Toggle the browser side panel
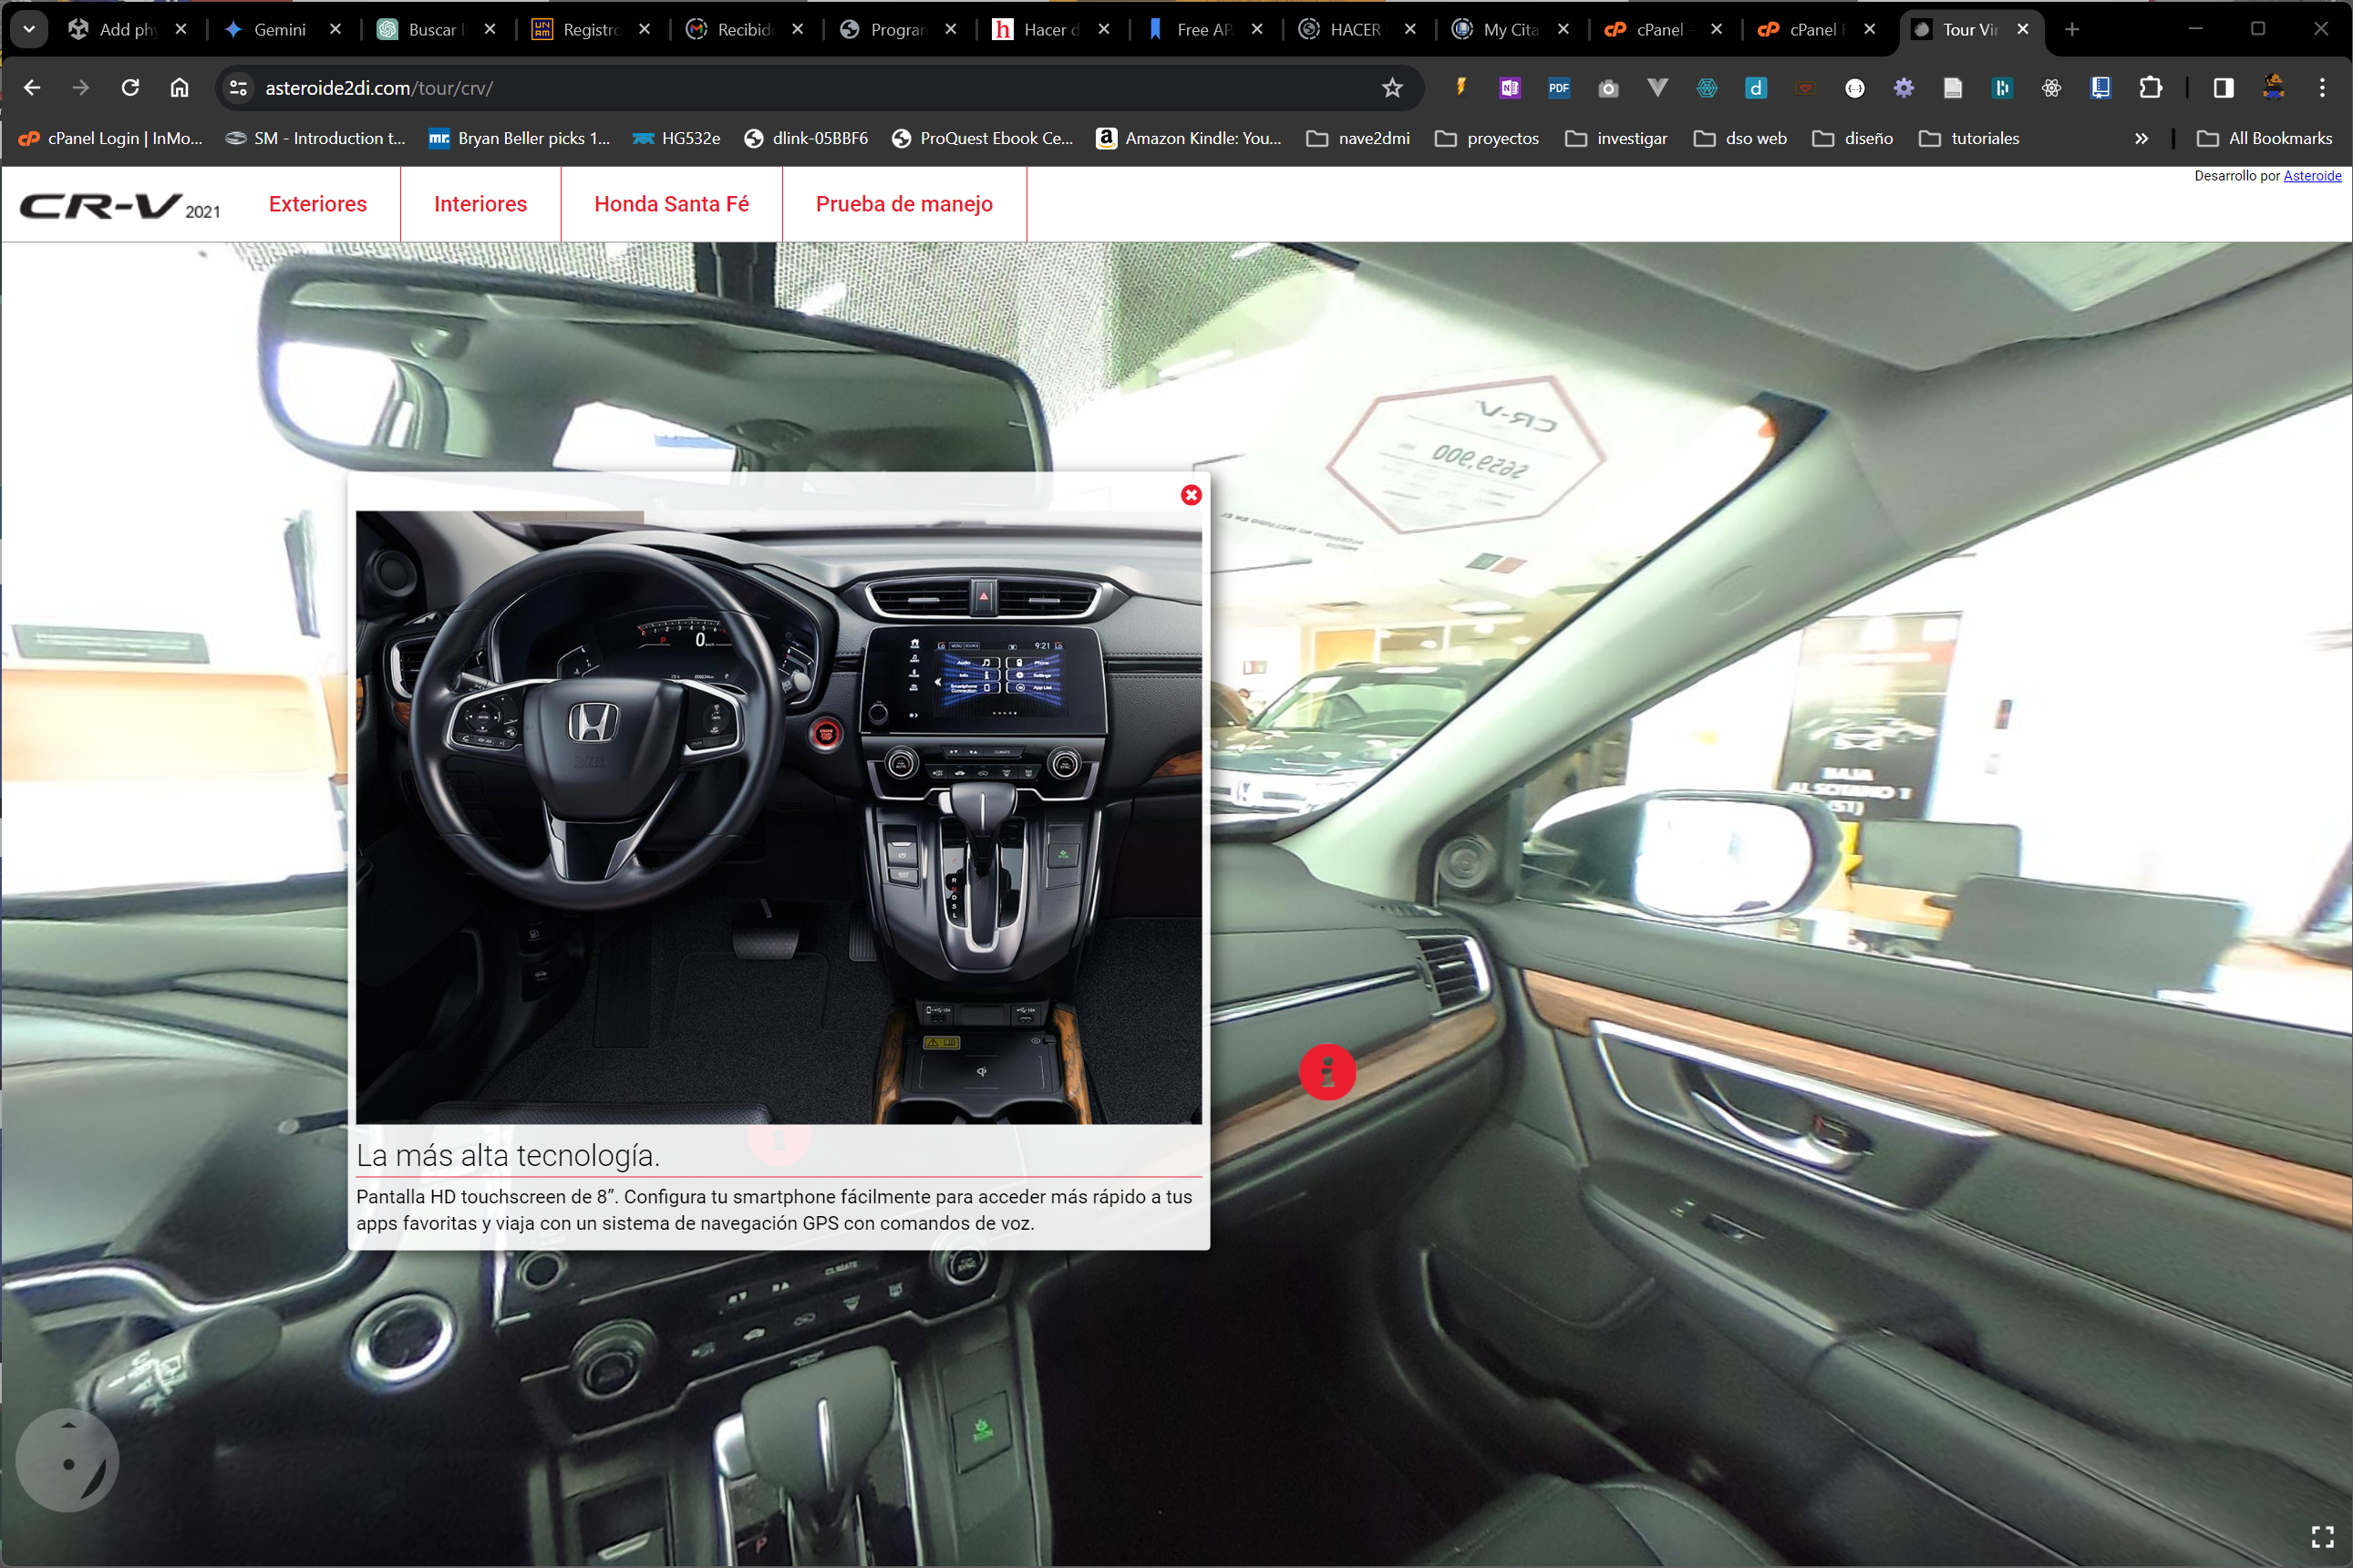Viewport: 2353px width, 1568px height. 2223,88
